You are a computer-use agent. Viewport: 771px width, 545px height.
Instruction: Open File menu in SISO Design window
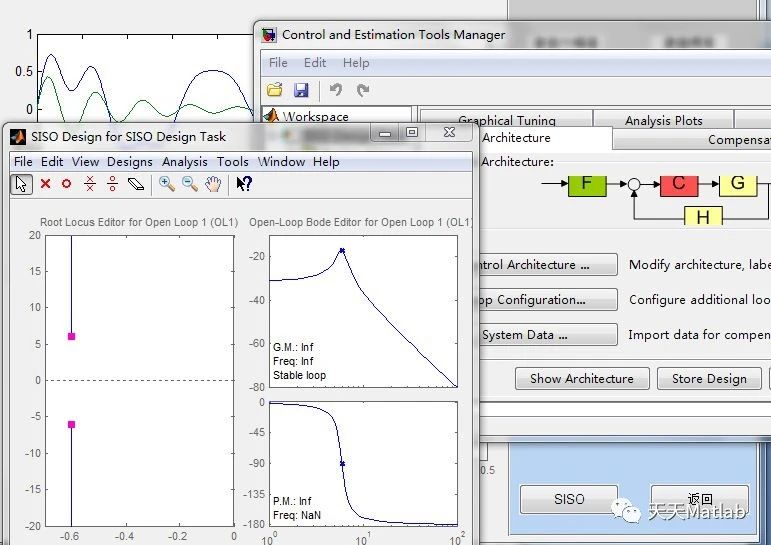[23, 162]
